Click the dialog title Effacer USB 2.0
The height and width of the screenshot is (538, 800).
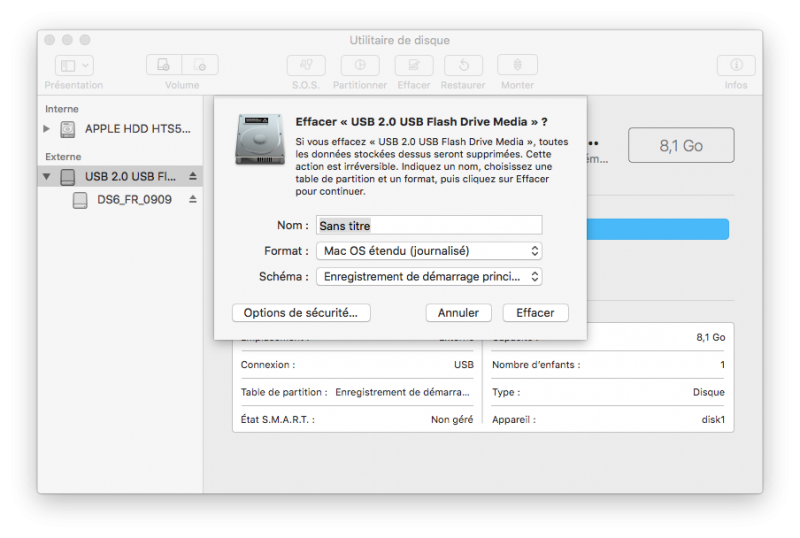tap(421, 121)
